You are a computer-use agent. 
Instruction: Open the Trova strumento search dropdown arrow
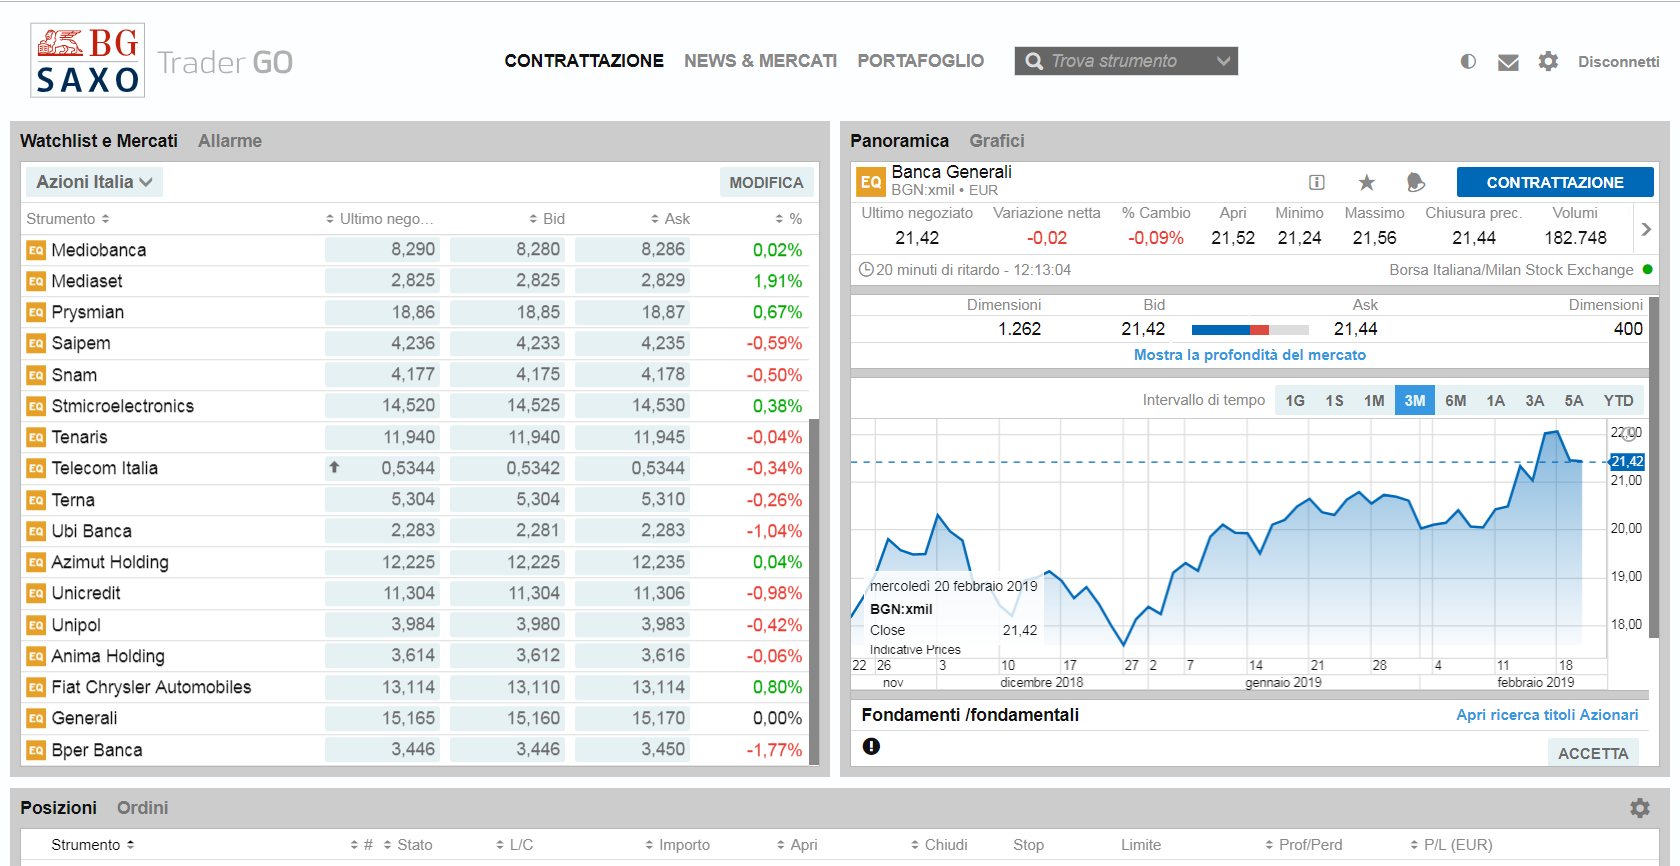pyautogui.click(x=1223, y=61)
